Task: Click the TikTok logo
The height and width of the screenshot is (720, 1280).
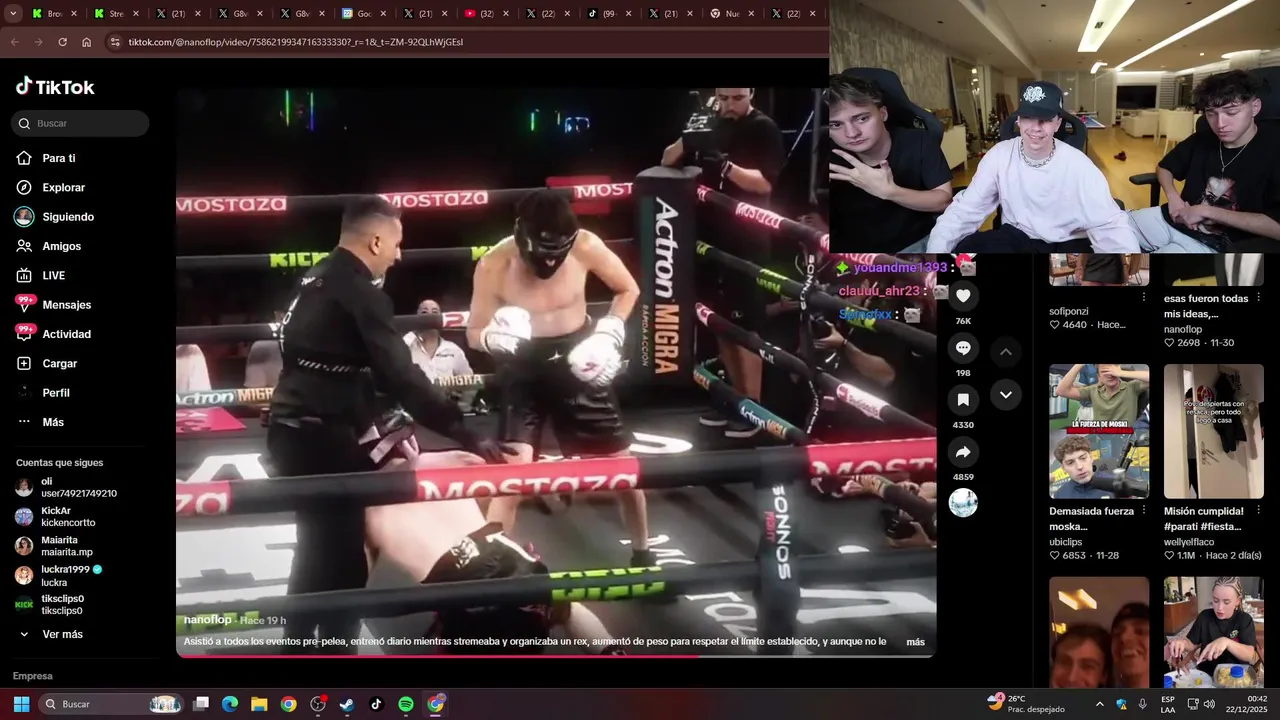Action: click(x=55, y=87)
